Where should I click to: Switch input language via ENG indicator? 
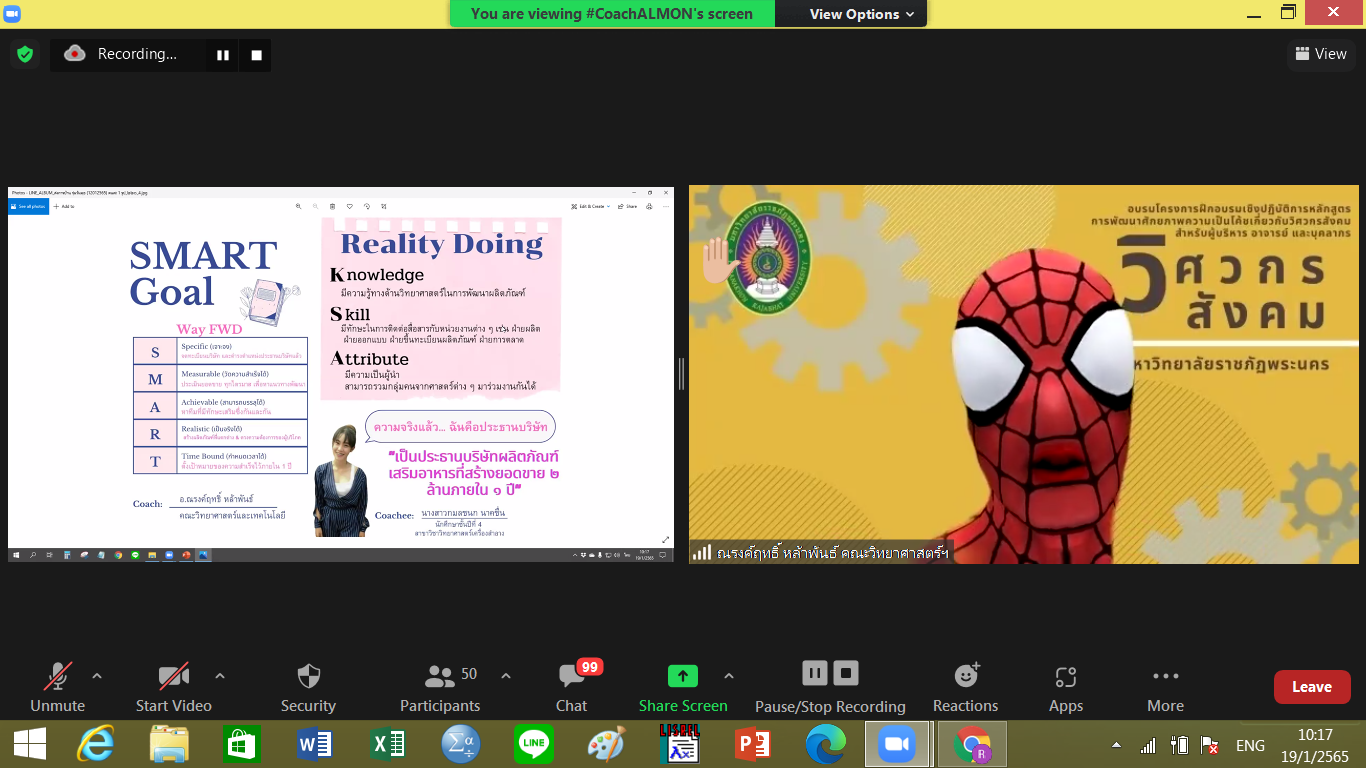point(1250,745)
